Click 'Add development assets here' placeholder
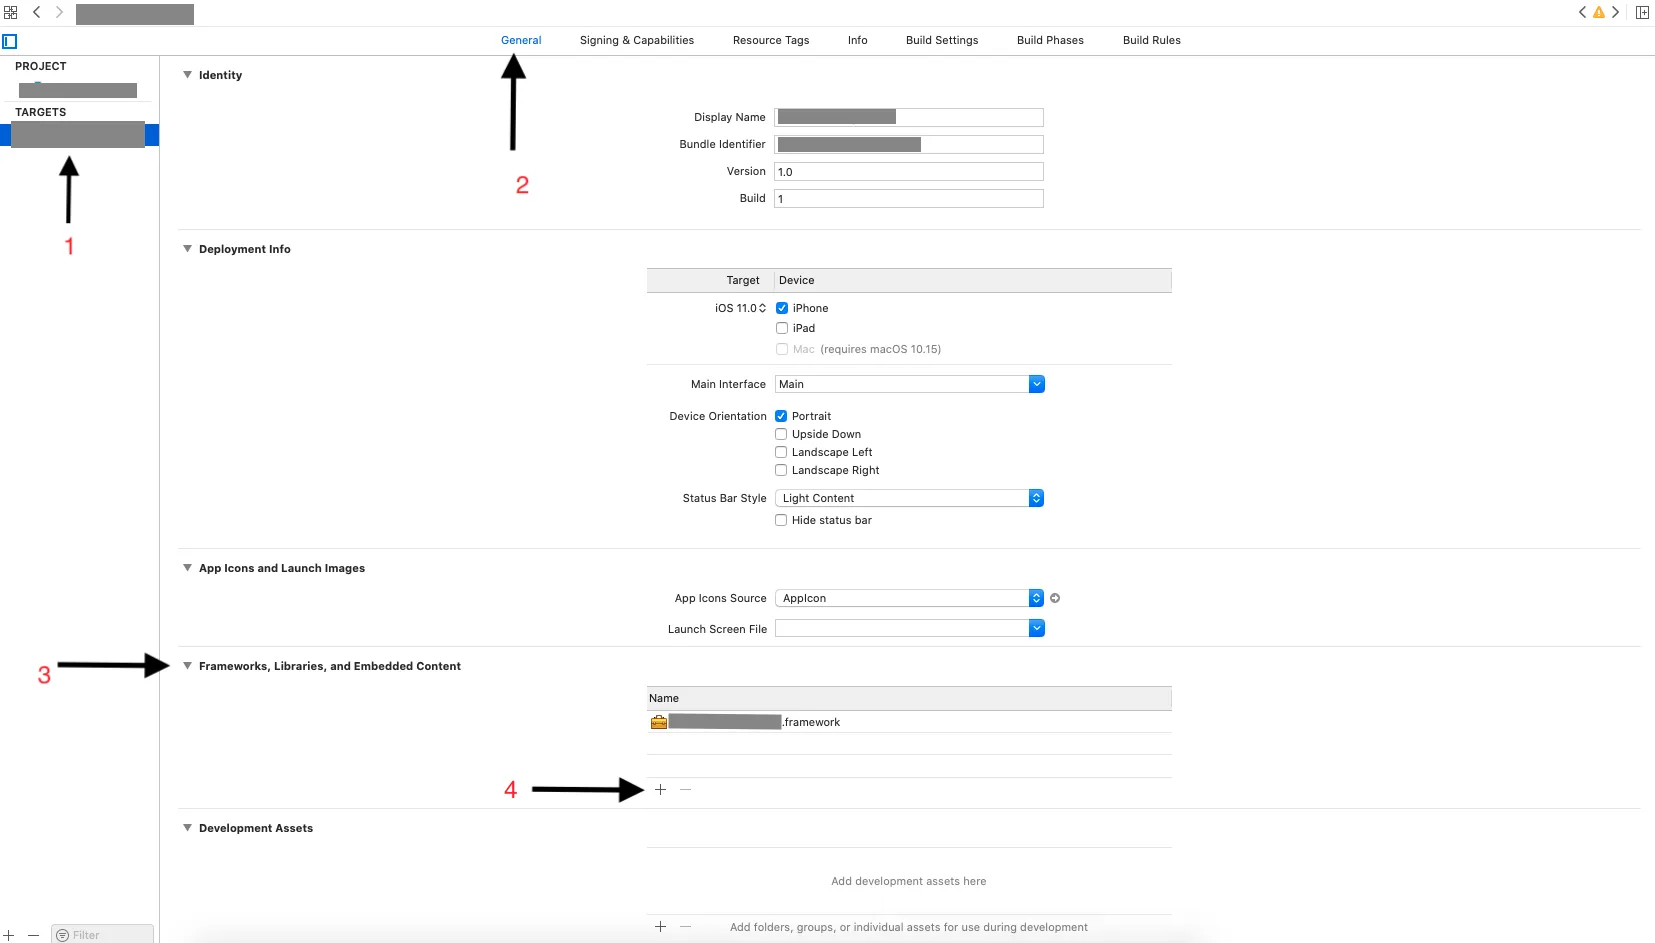The height and width of the screenshot is (943, 1655). click(909, 881)
